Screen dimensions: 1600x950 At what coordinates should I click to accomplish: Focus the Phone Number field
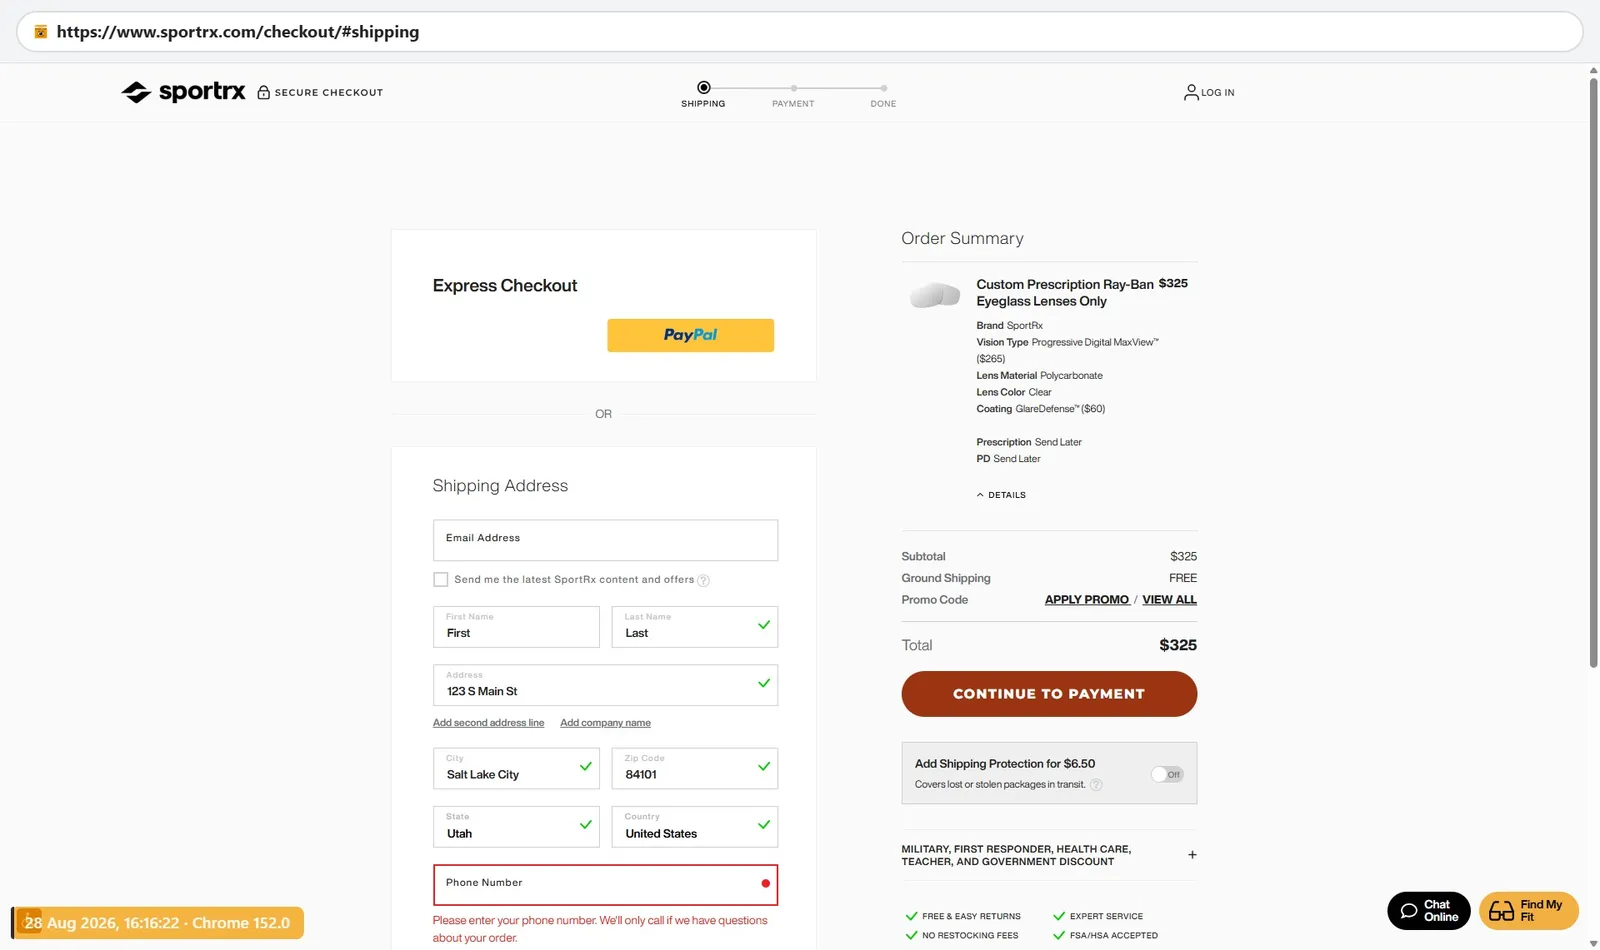[605, 885]
